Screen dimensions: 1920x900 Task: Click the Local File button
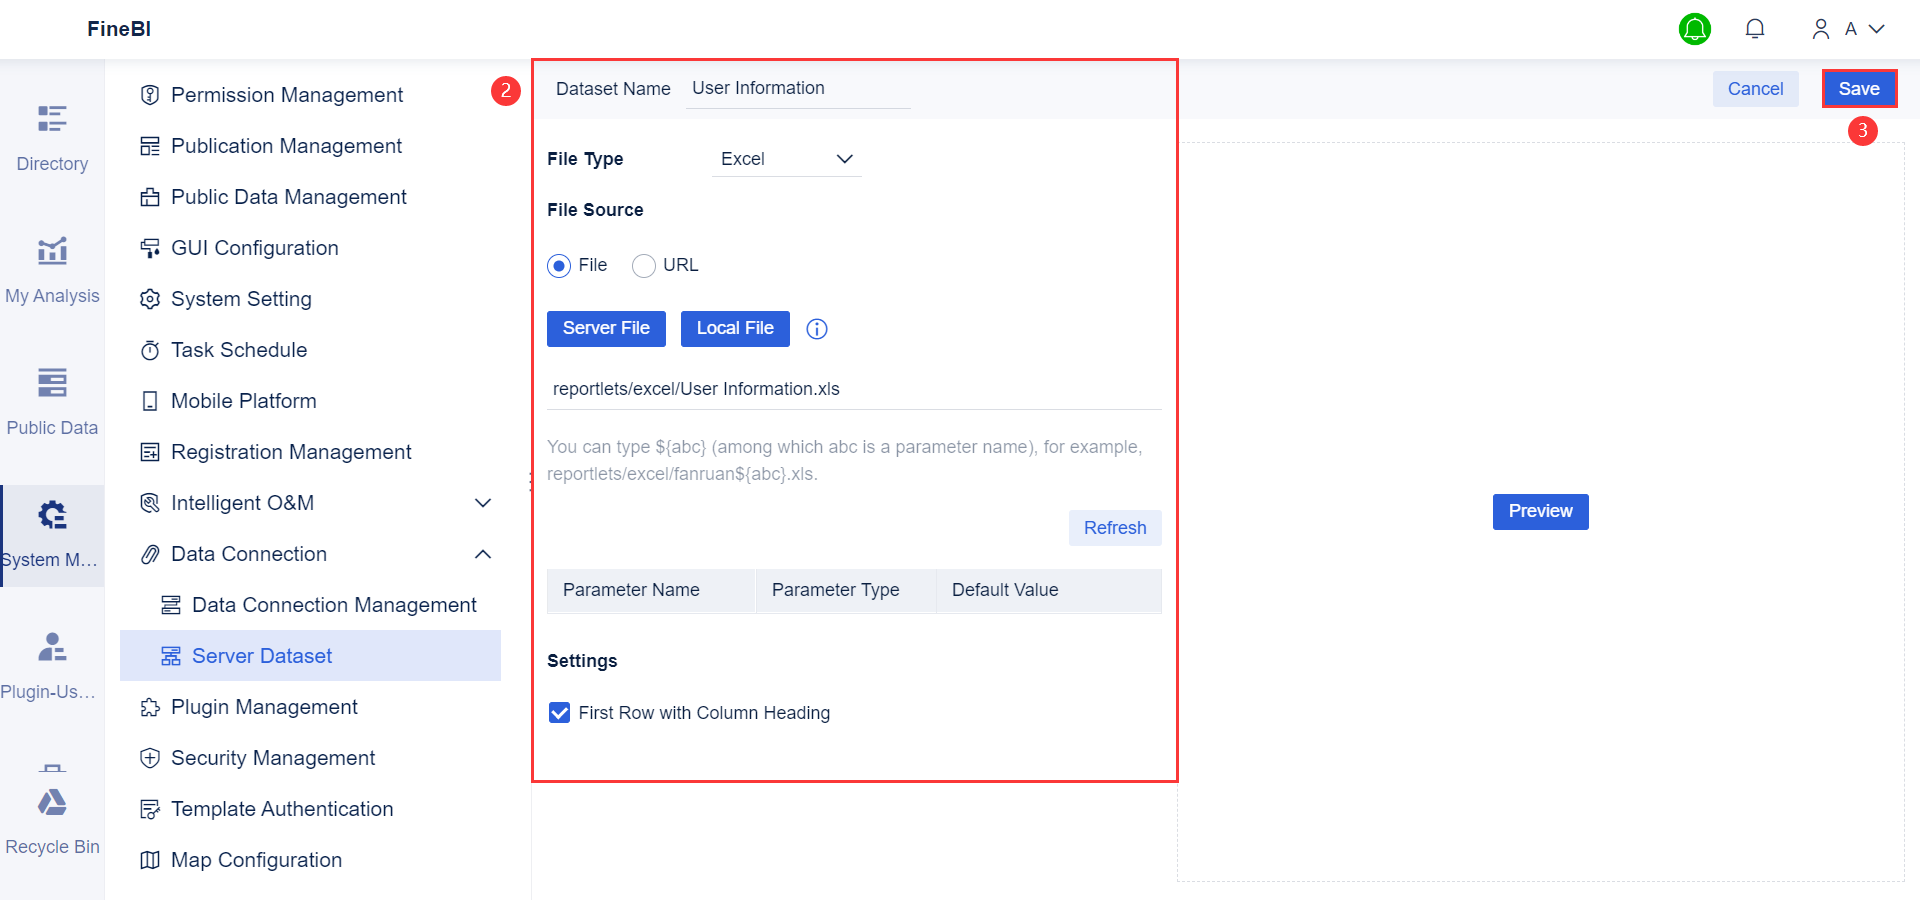735,329
